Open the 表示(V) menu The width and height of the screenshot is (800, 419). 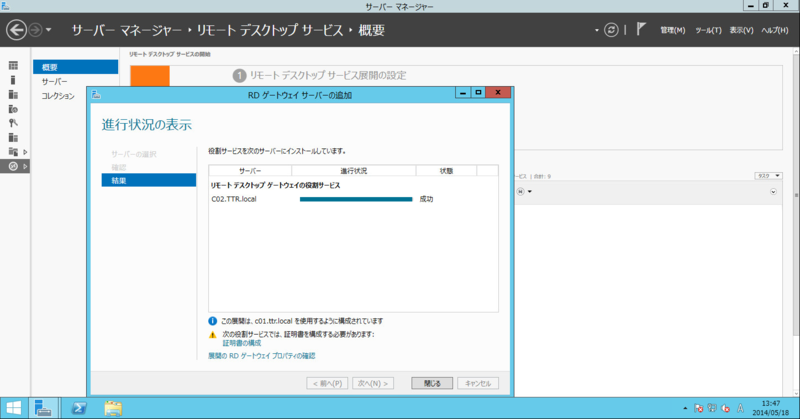pos(741,30)
